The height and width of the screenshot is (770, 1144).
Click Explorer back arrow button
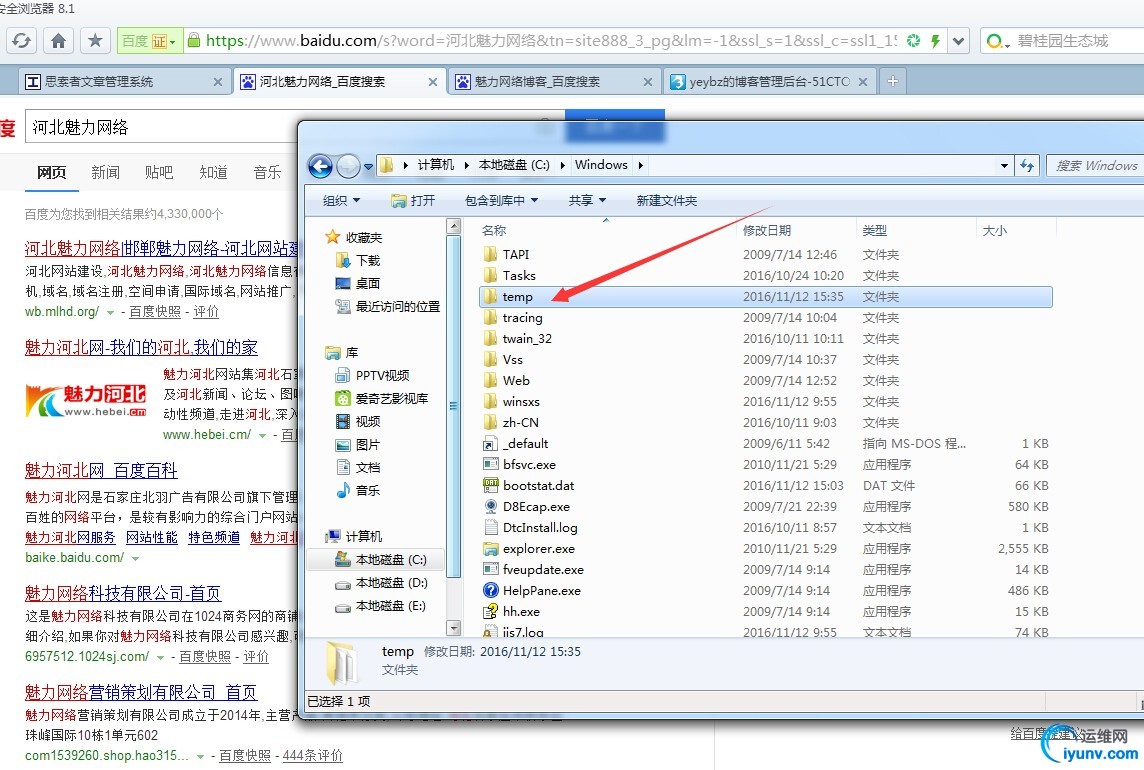point(320,166)
